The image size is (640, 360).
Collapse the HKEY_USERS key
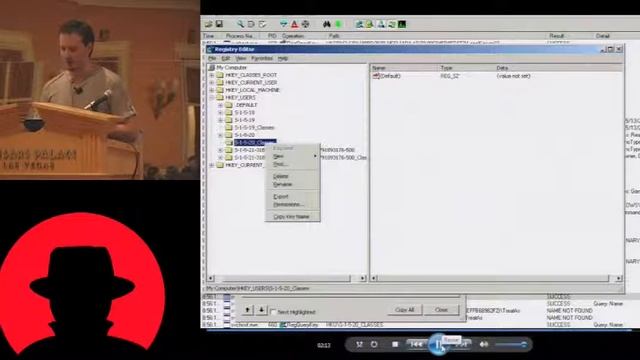(x=212, y=98)
